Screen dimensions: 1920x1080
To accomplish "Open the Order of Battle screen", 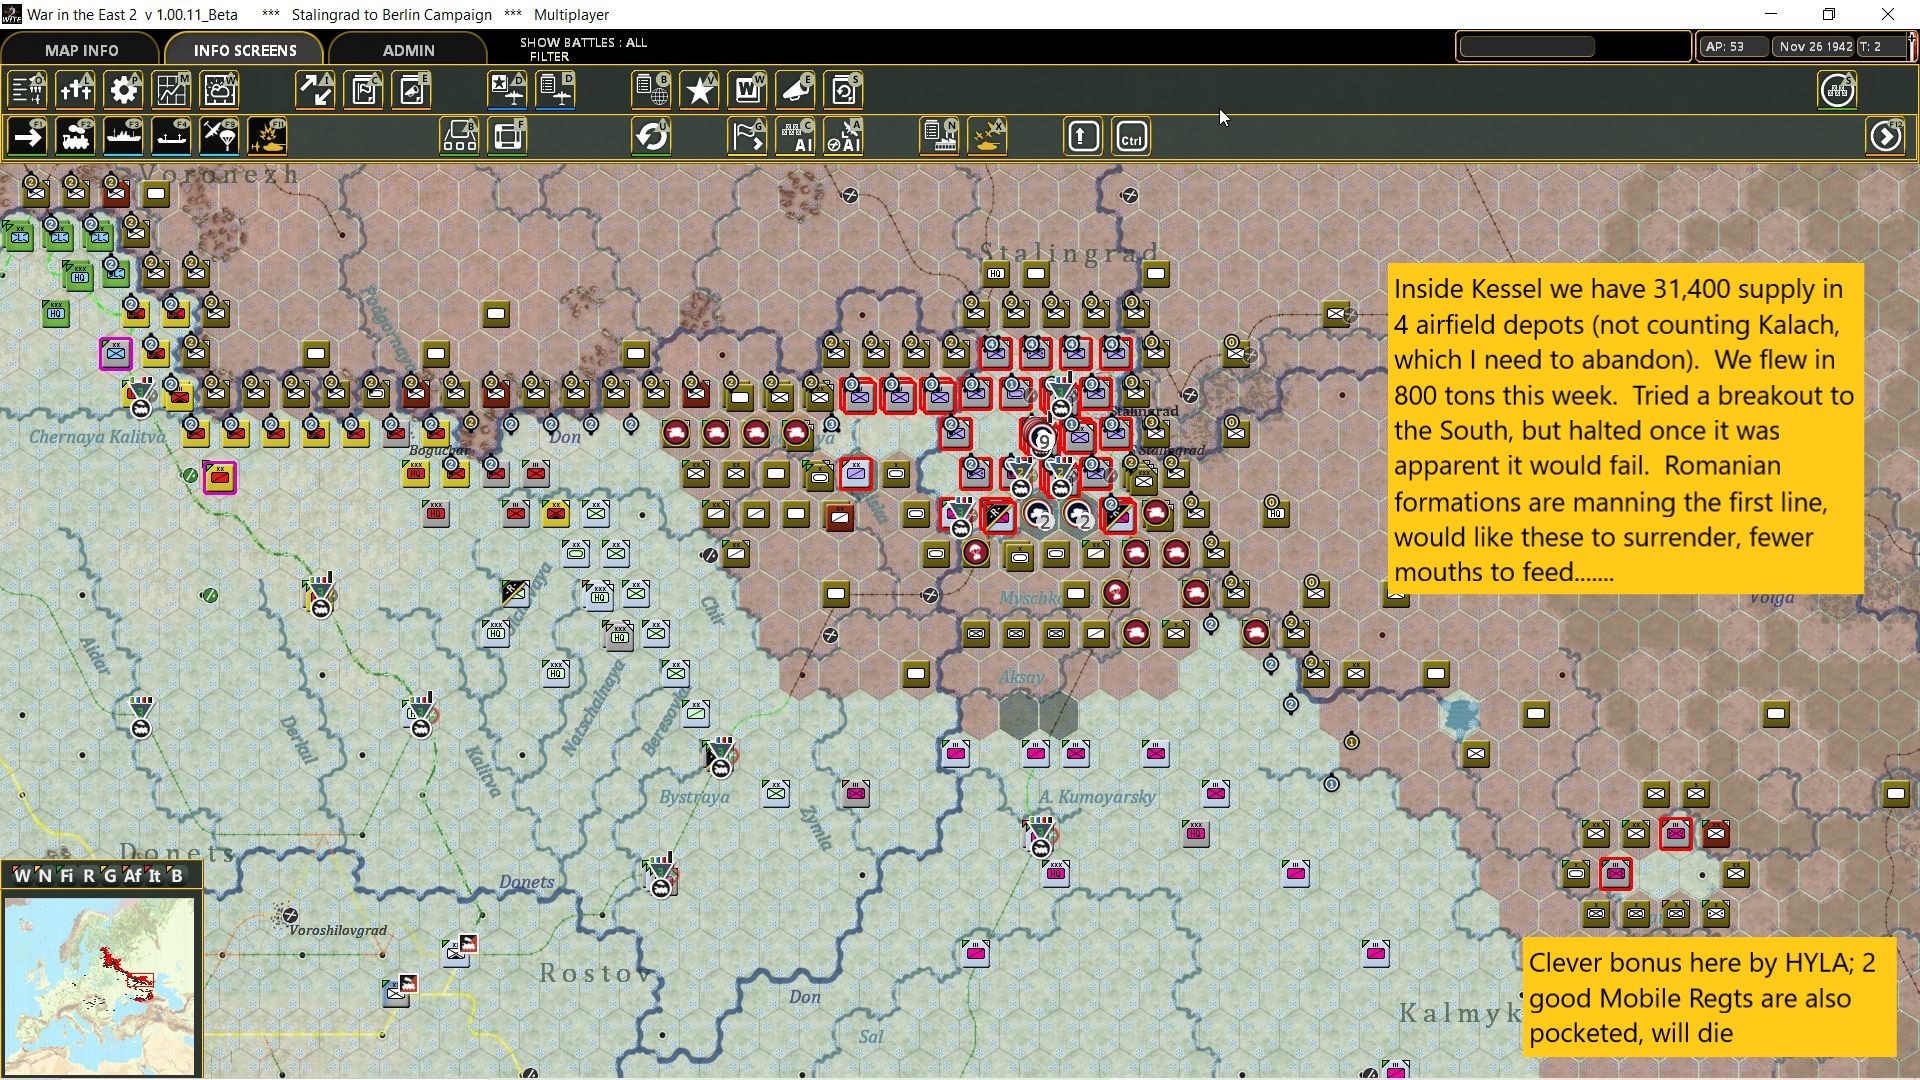I will point(27,90).
